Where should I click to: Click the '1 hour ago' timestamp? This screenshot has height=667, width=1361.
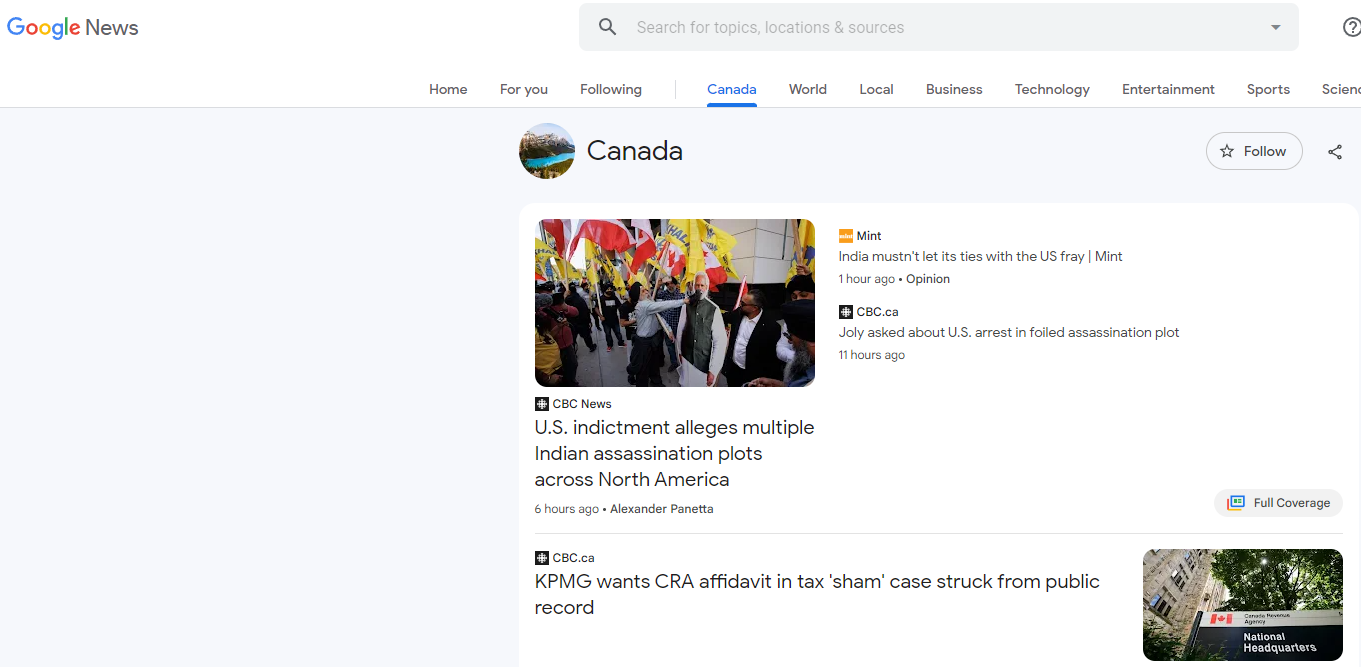(867, 279)
